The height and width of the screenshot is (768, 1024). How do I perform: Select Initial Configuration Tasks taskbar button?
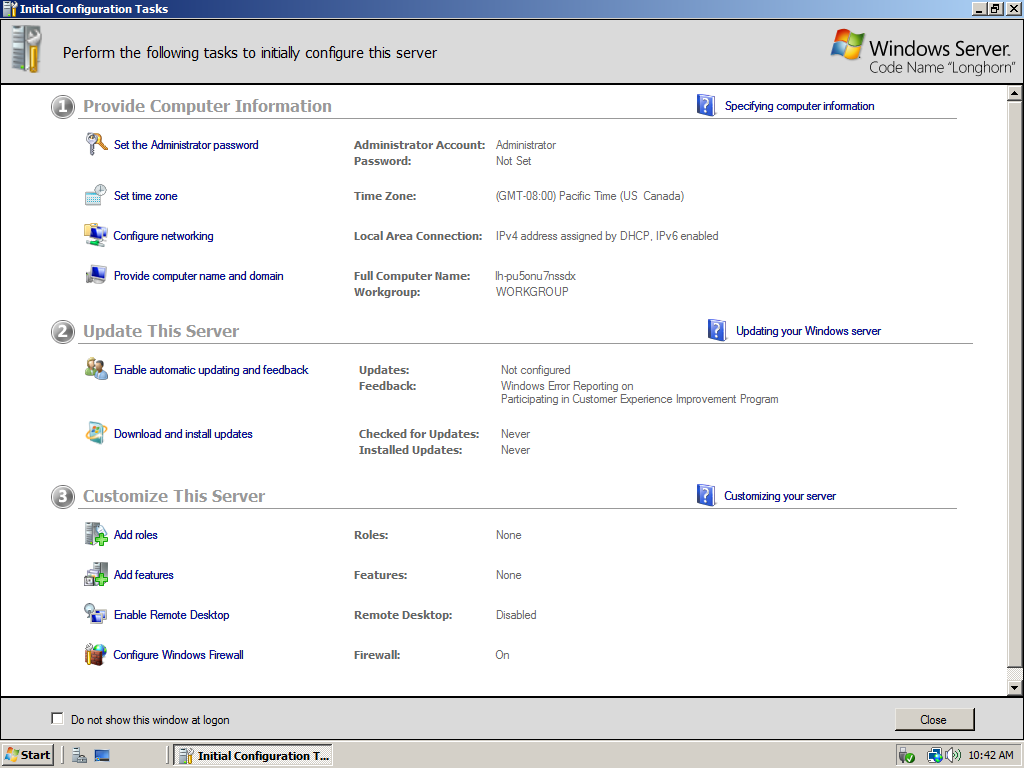click(253, 755)
